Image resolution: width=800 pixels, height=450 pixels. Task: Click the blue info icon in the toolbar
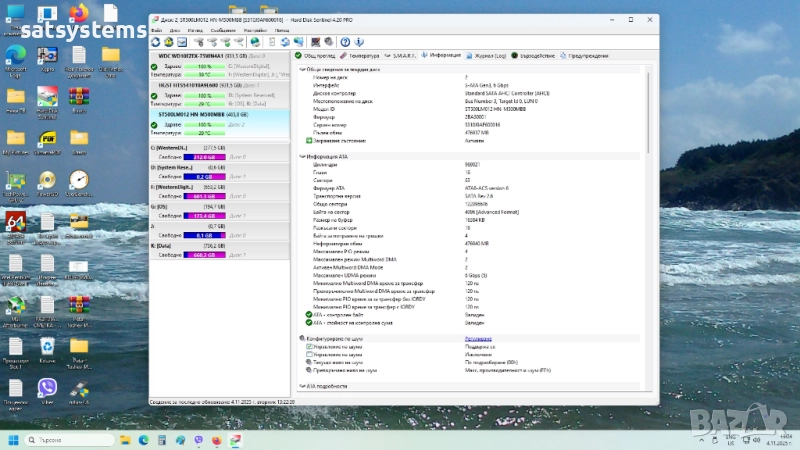(x=359, y=42)
